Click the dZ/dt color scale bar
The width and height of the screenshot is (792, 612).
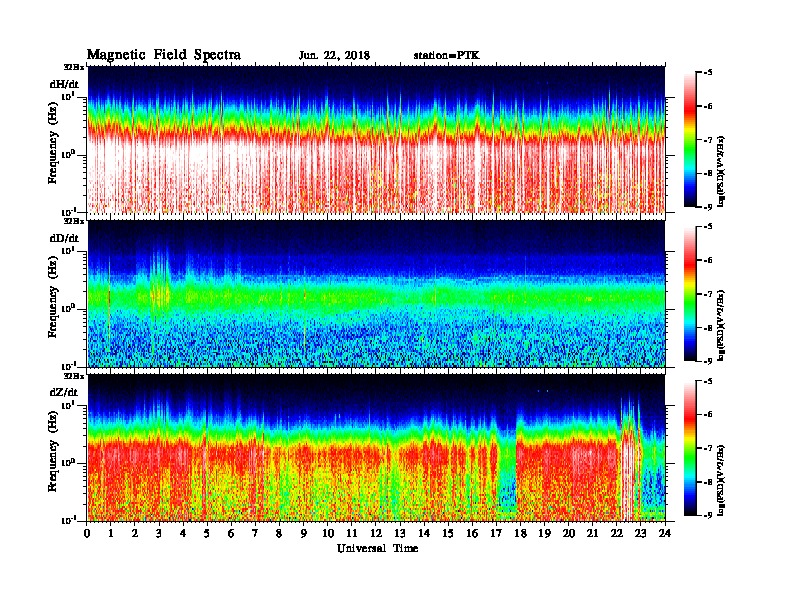[690, 448]
